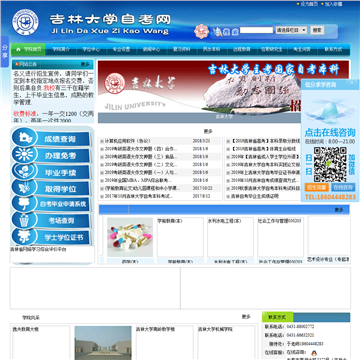
Task: Open 2019考研英语大作文押题（一）article
Action: point(141,173)
